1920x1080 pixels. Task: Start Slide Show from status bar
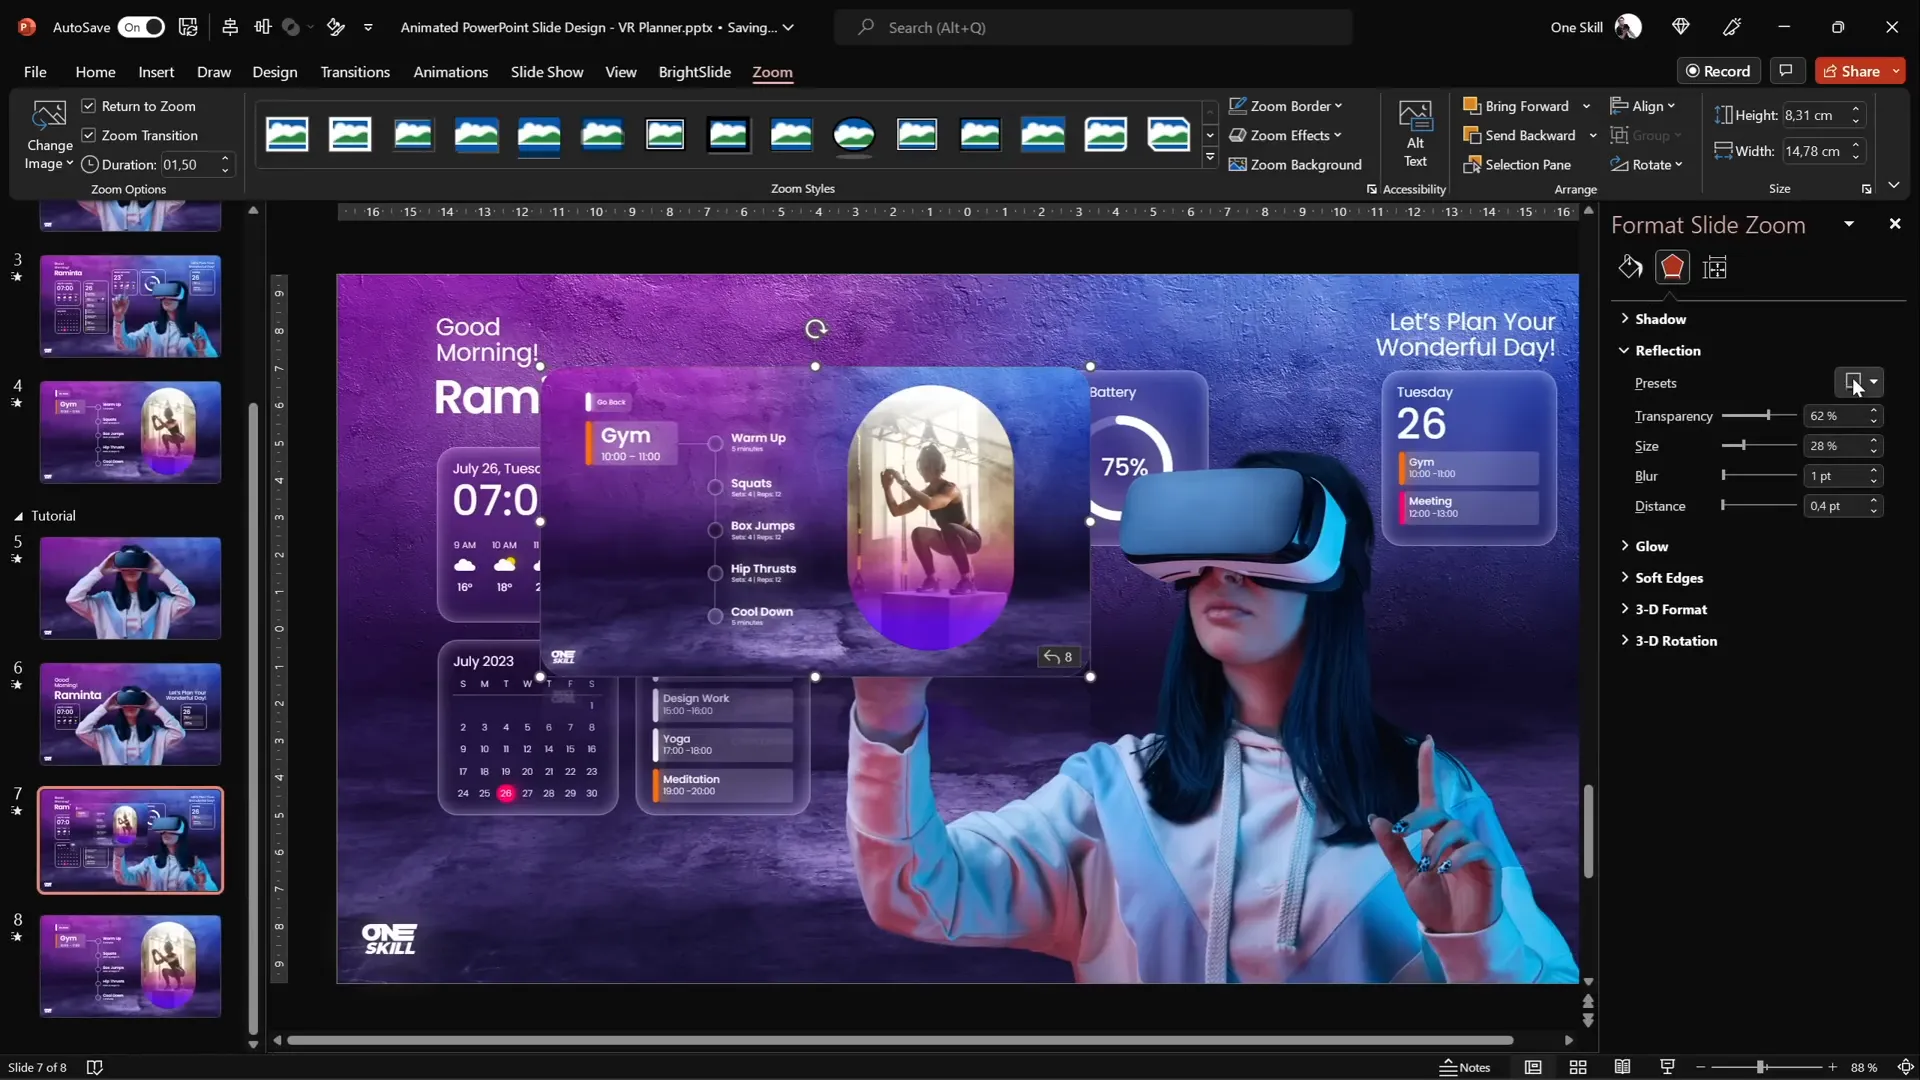pos(1667,1067)
